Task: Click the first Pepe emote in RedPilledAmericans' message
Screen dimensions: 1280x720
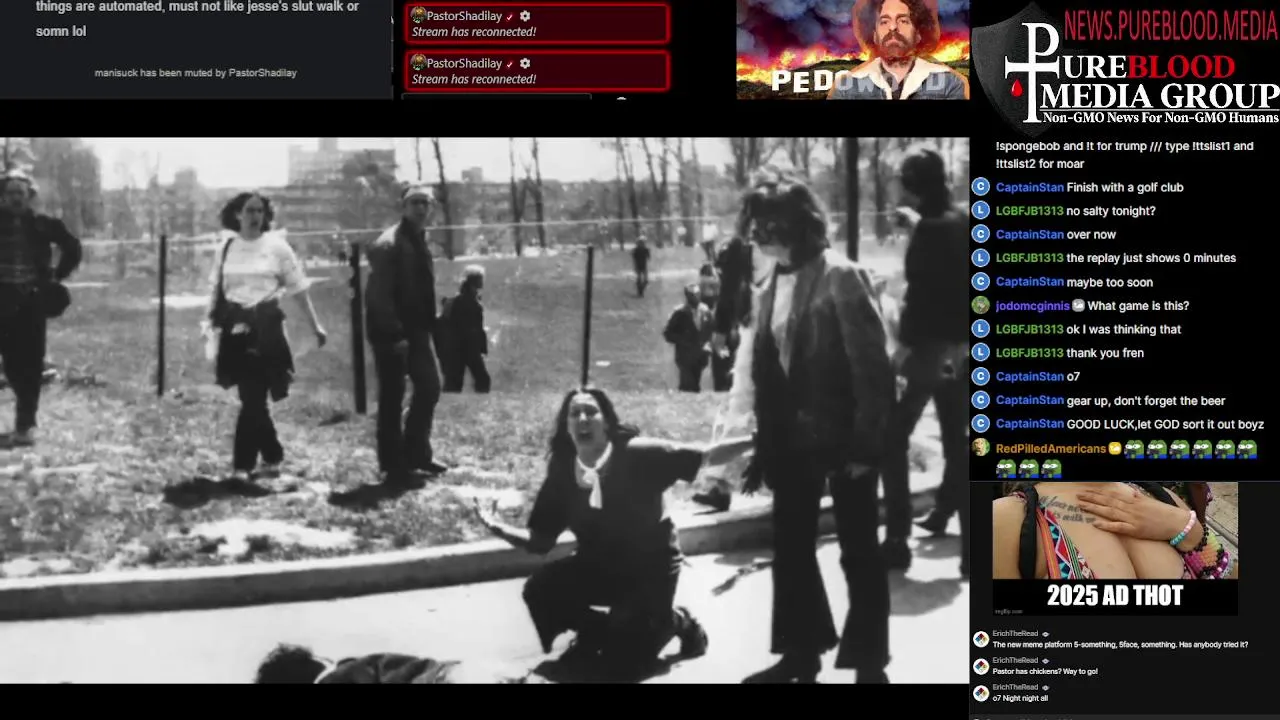Action: click(1134, 449)
